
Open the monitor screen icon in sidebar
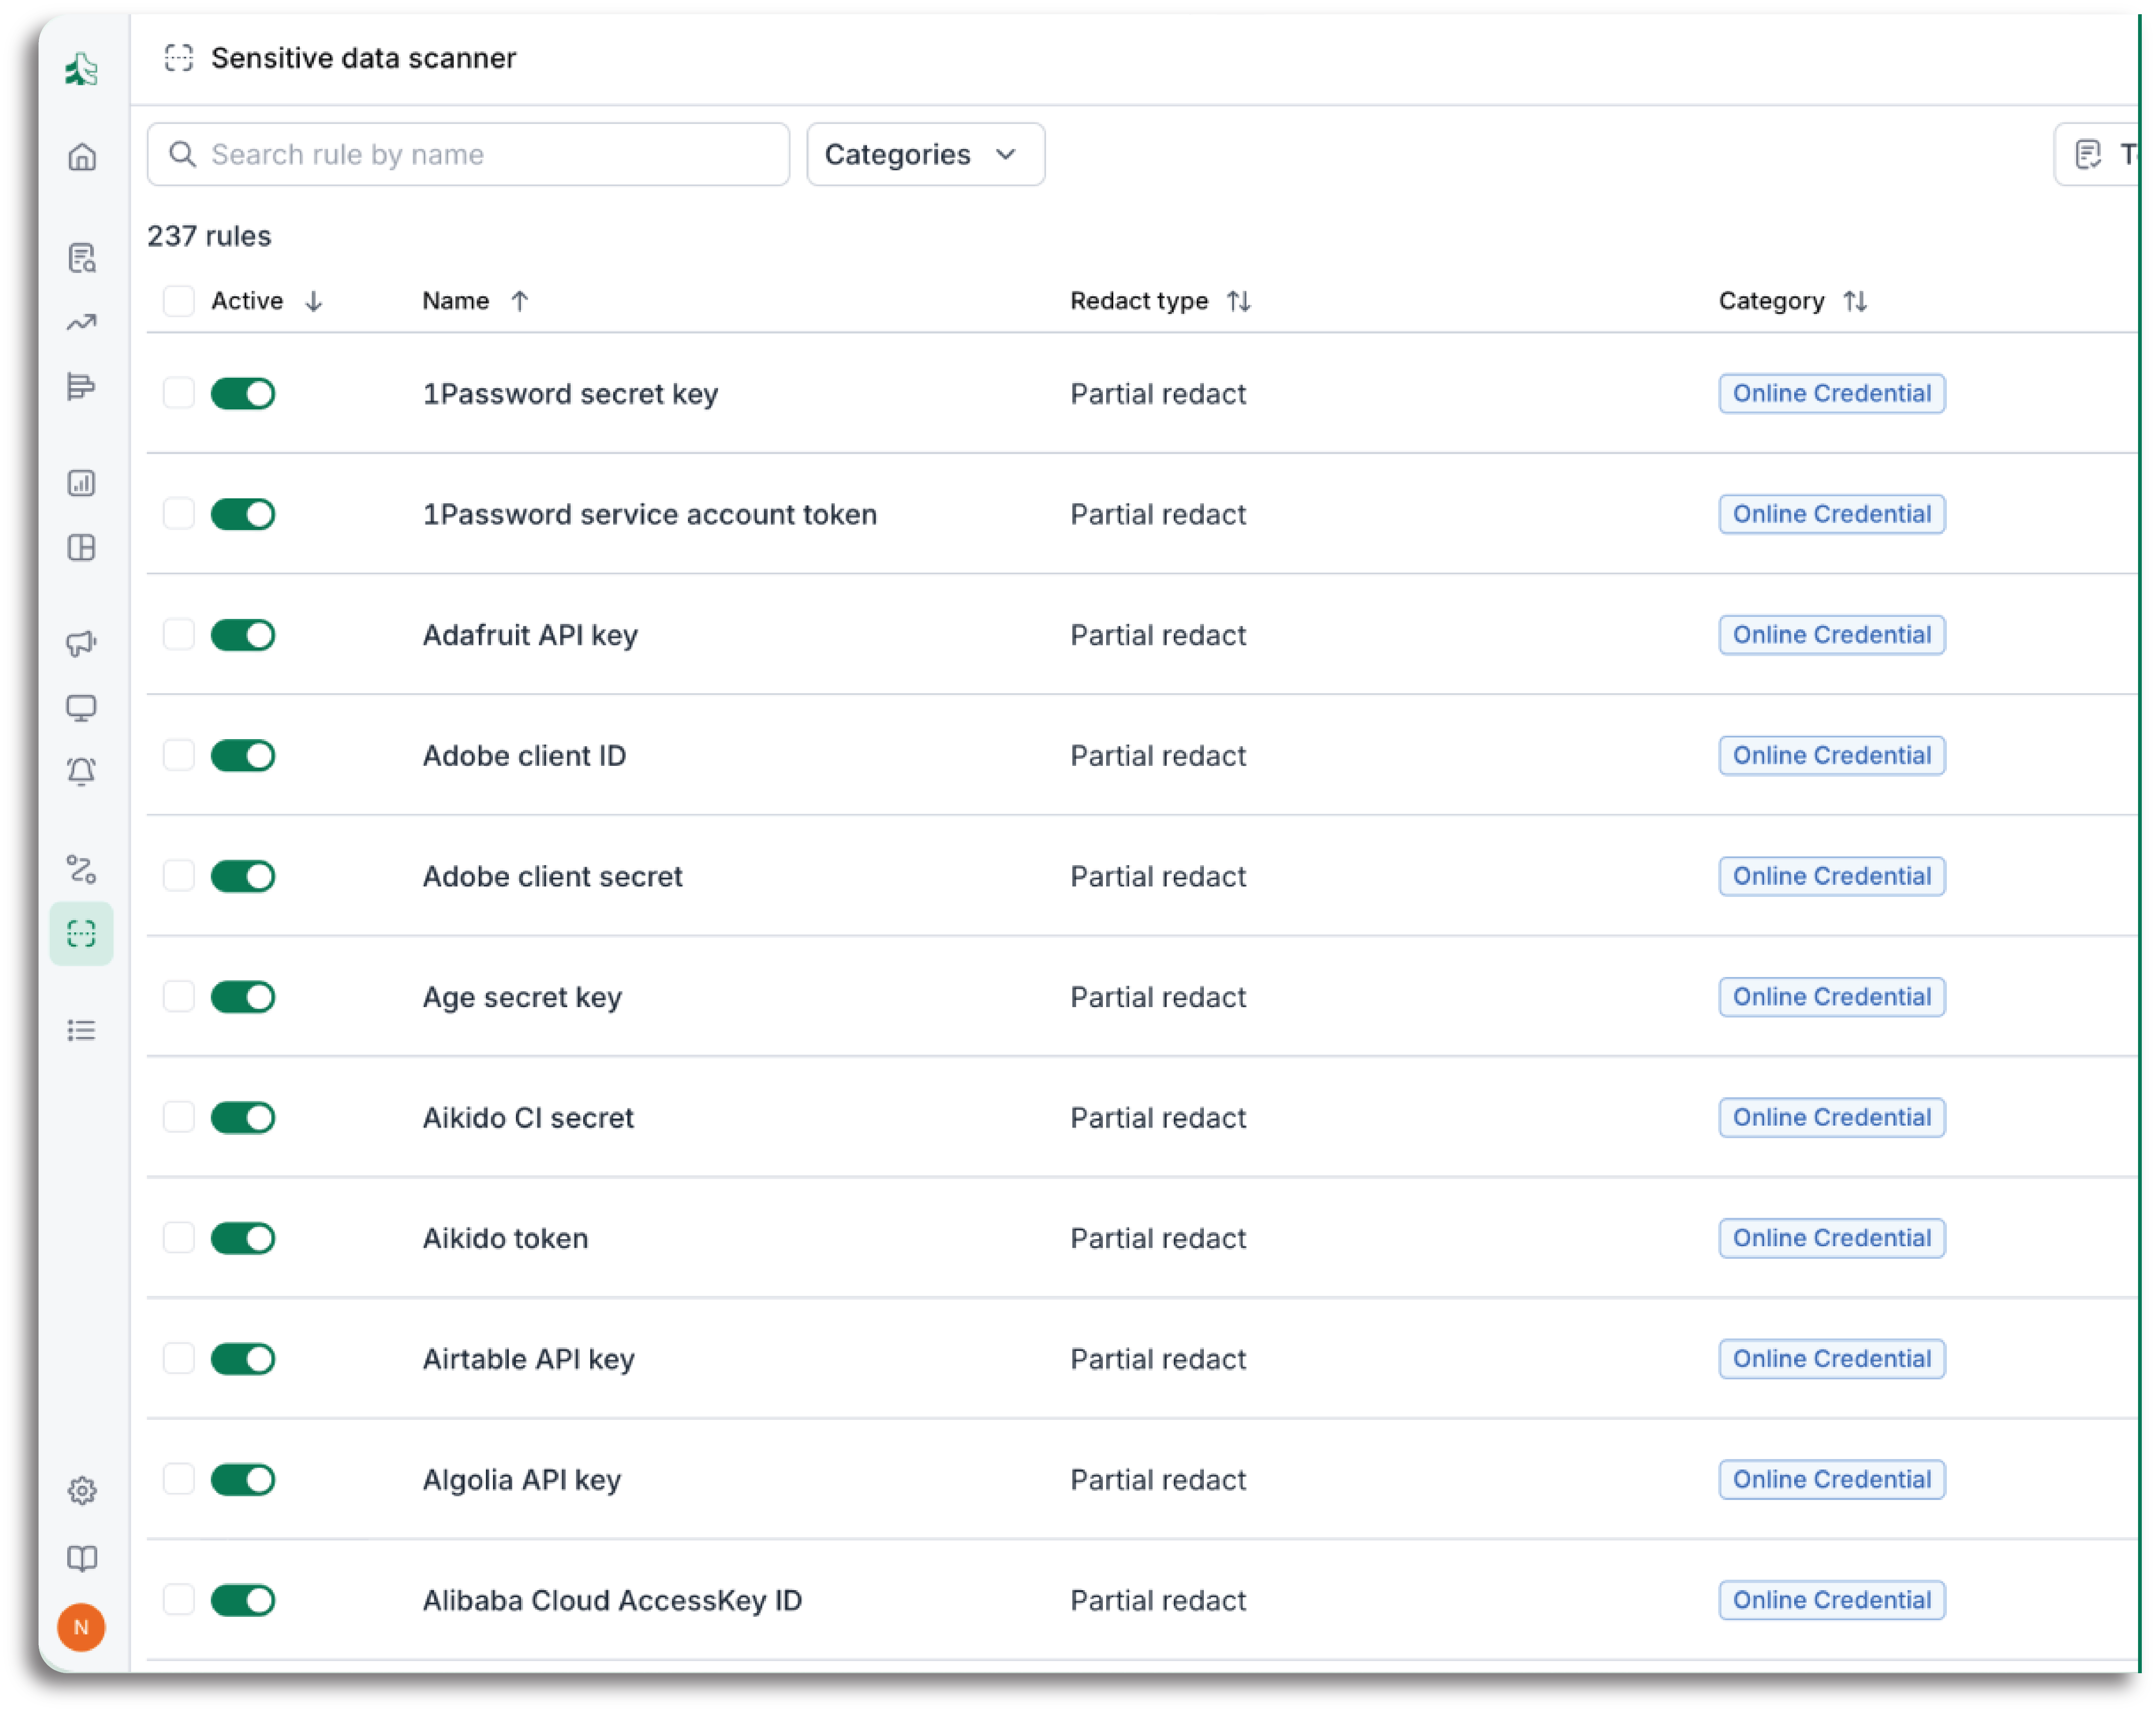tap(82, 708)
